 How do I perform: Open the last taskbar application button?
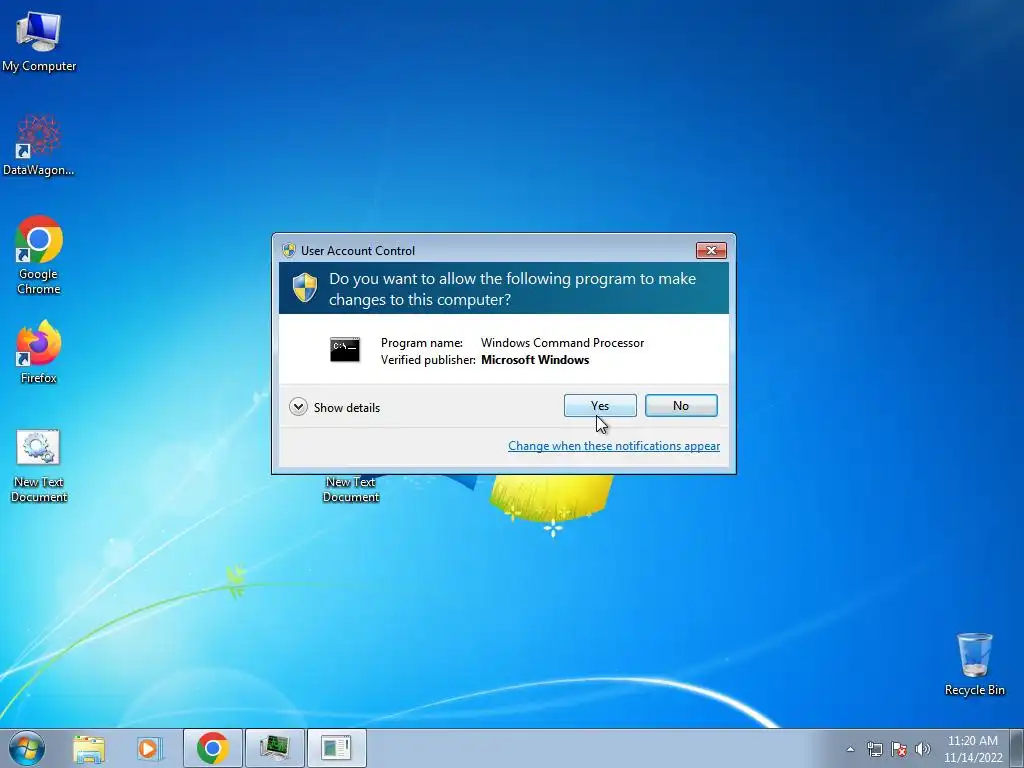pos(336,748)
